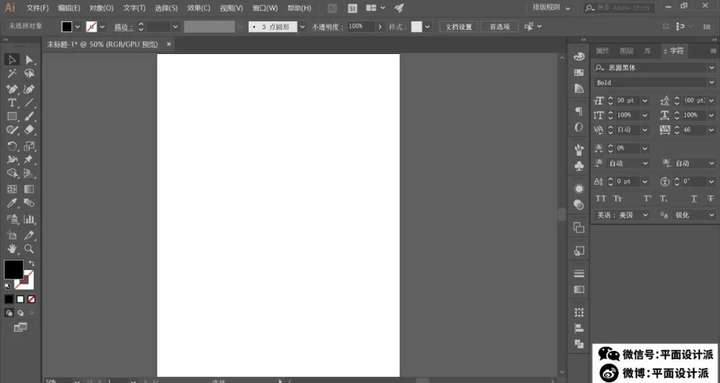The height and width of the screenshot is (383, 720).
Task: Expand the font family dropdown arrow
Action: (711, 68)
